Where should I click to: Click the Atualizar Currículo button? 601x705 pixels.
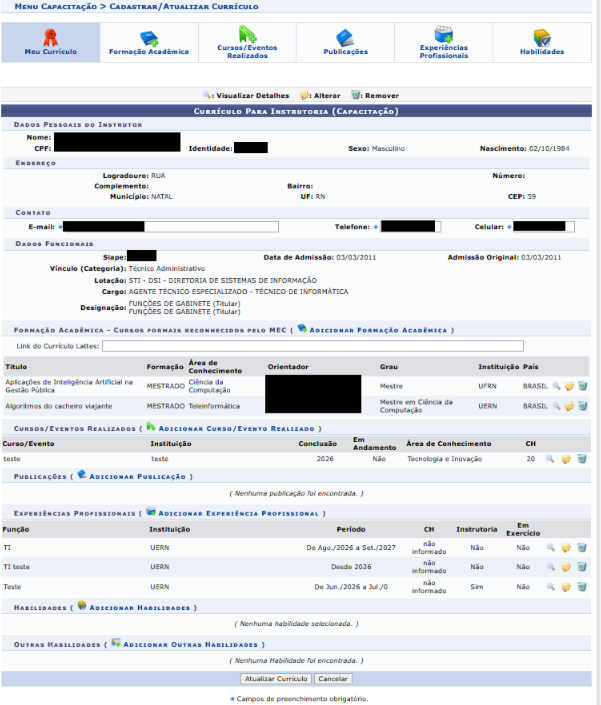coord(276,679)
